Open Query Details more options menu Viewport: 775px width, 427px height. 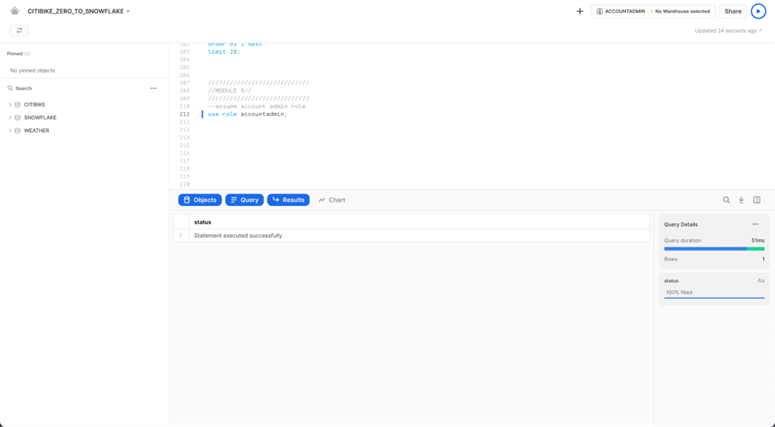(755, 224)
